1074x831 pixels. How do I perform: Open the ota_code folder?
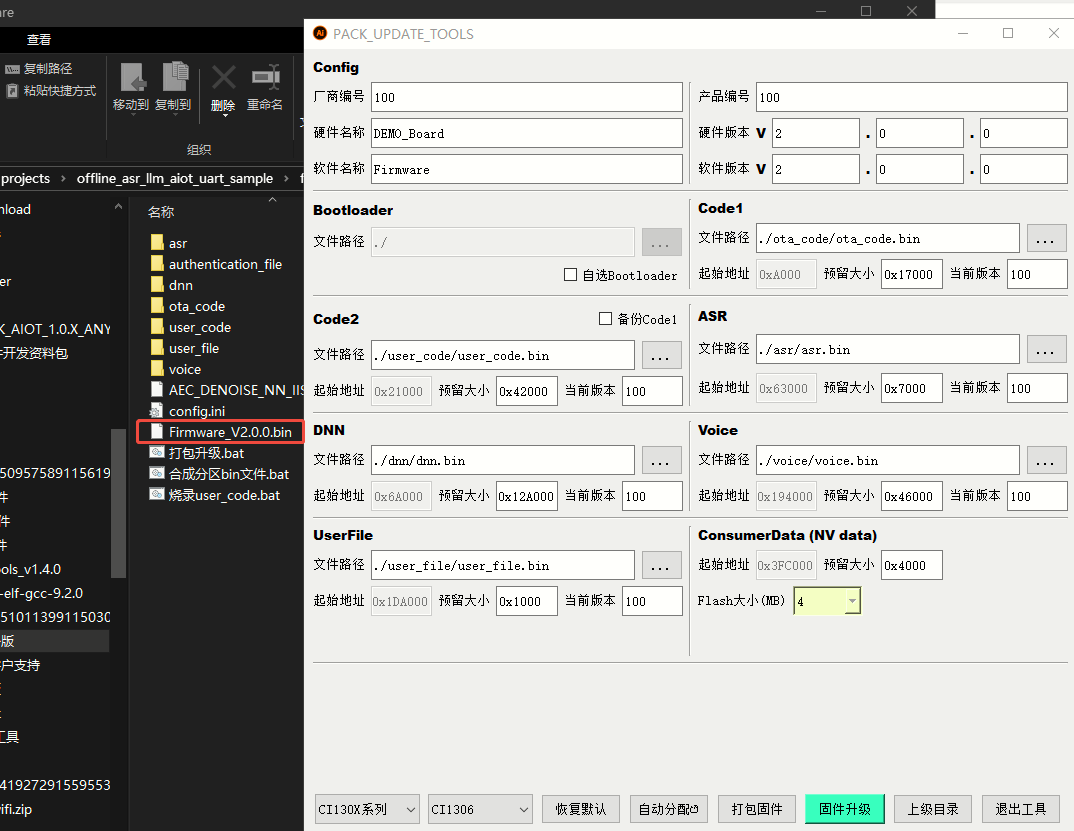click(196, 306)
